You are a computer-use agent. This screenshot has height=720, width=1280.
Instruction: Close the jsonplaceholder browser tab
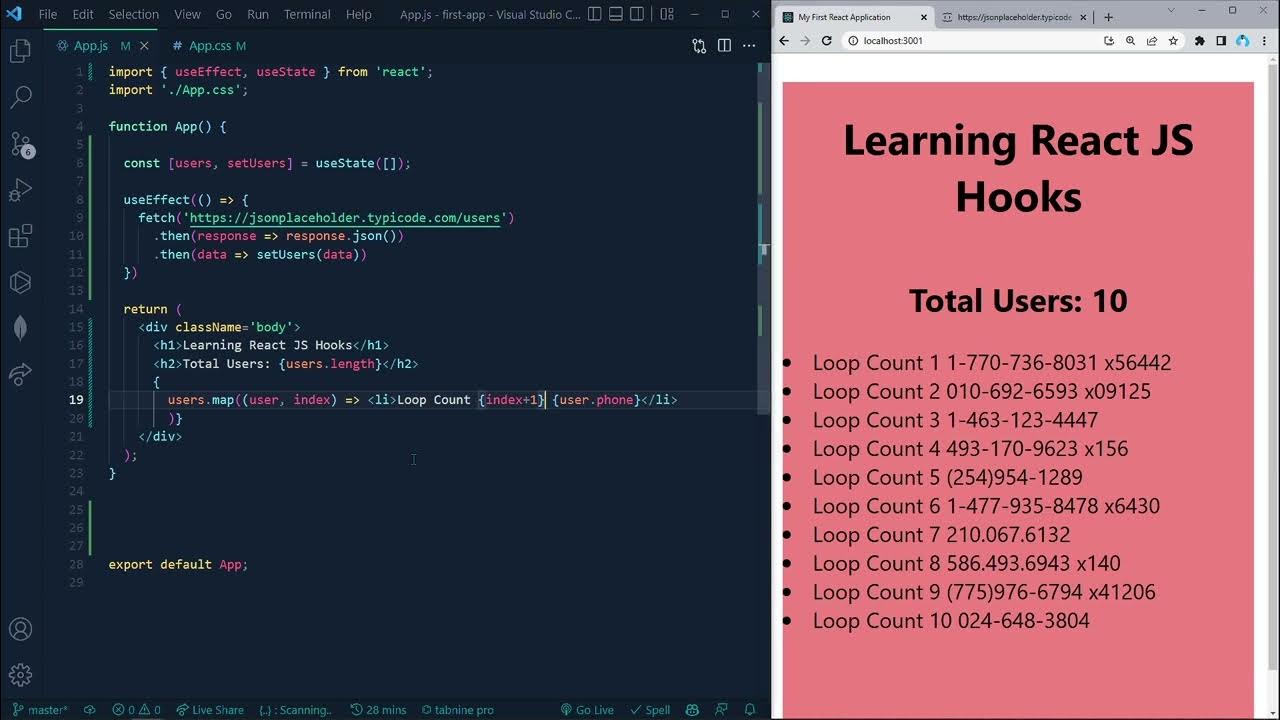1083,17
